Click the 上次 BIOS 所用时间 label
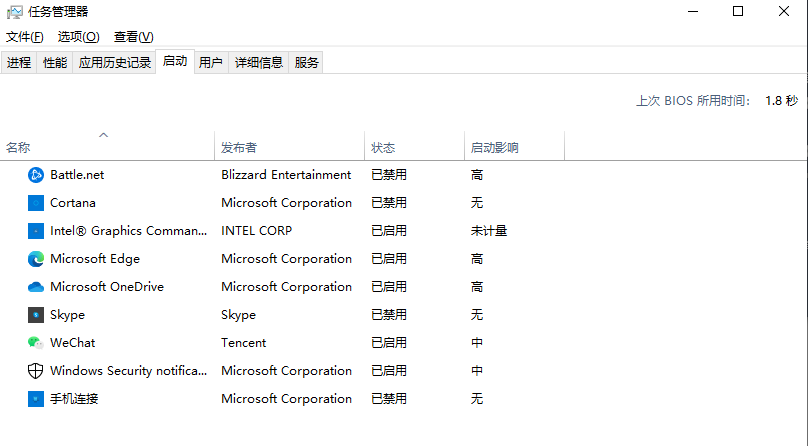 (693, 100)
